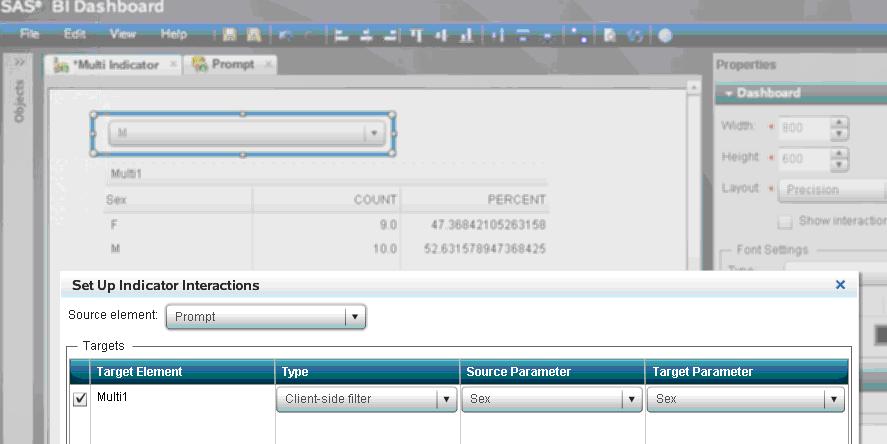The width and height of the screenshot is (887, 444).
Task: Switch to the Prompt tab
Action: [x=230, y=65]
